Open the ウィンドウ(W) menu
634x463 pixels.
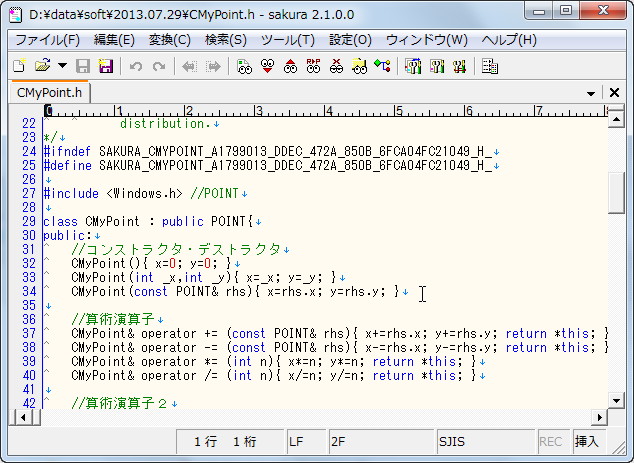[x=427, y=40]
